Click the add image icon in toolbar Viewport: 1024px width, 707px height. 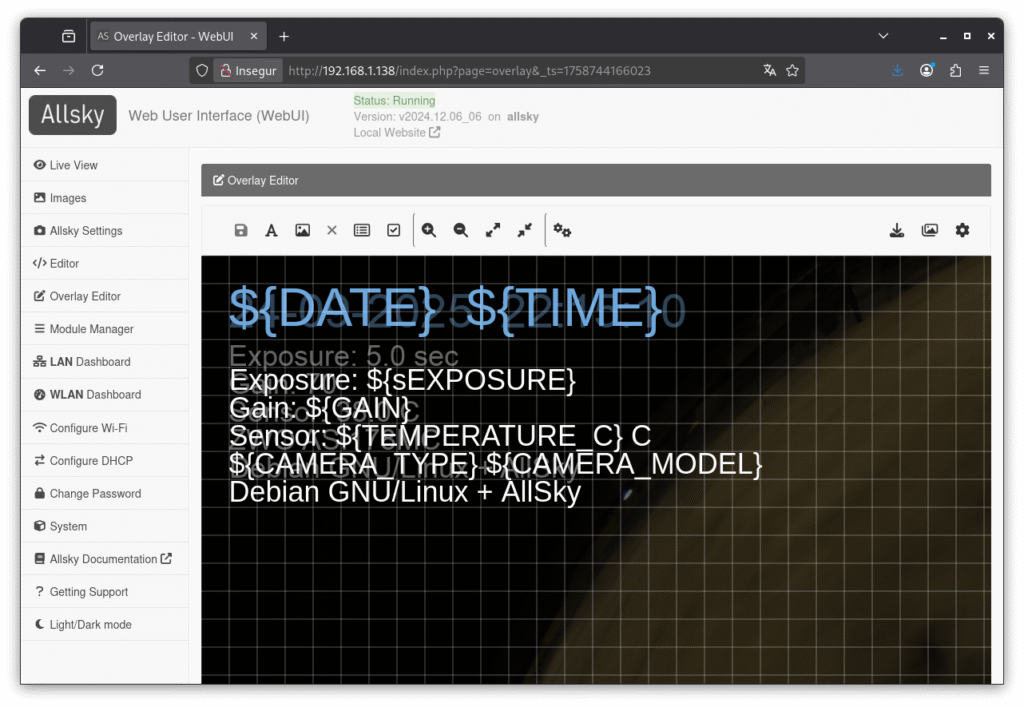pyautogui.click(x=302, y=230)
